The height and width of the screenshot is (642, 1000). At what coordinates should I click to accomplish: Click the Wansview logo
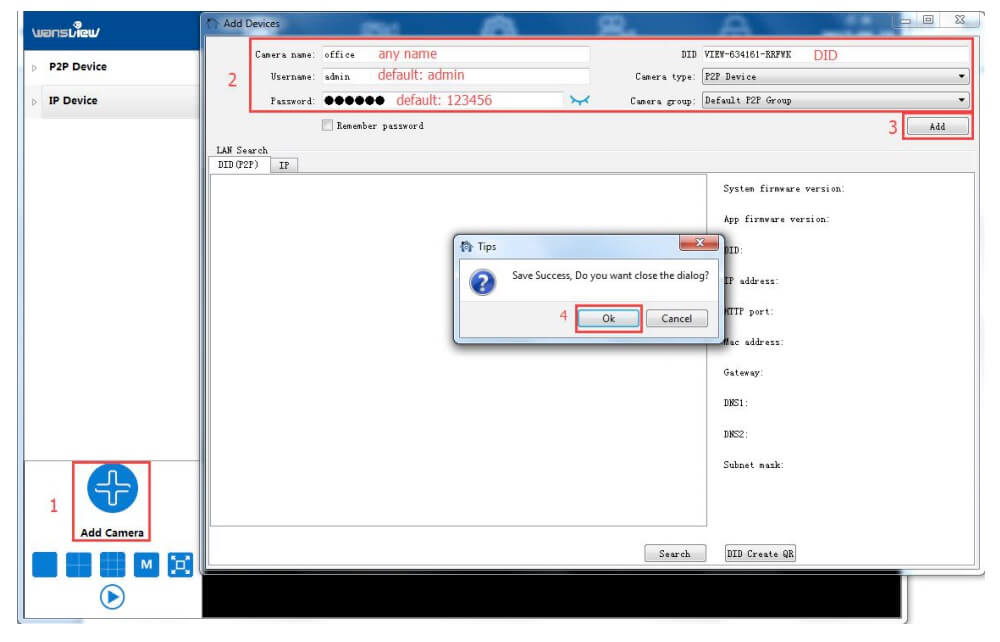click(66, 30)
